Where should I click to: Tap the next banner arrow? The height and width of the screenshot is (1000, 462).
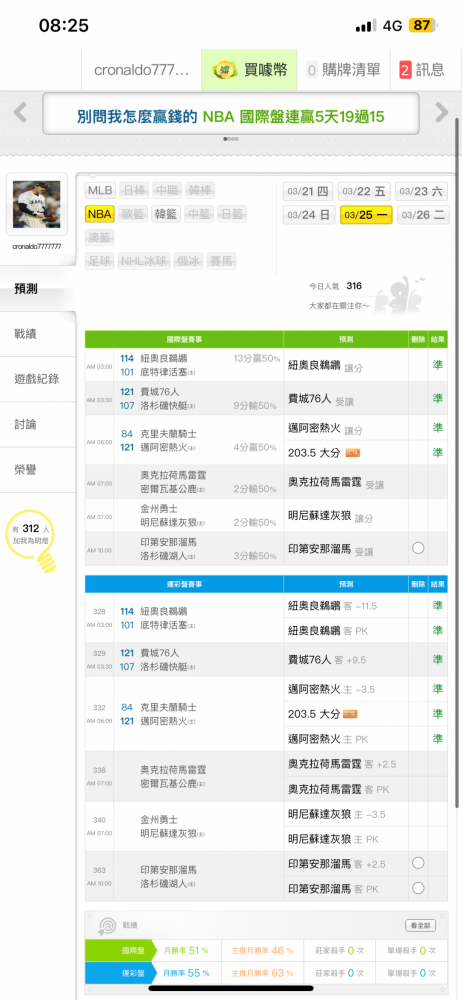(x=442, y=113)
